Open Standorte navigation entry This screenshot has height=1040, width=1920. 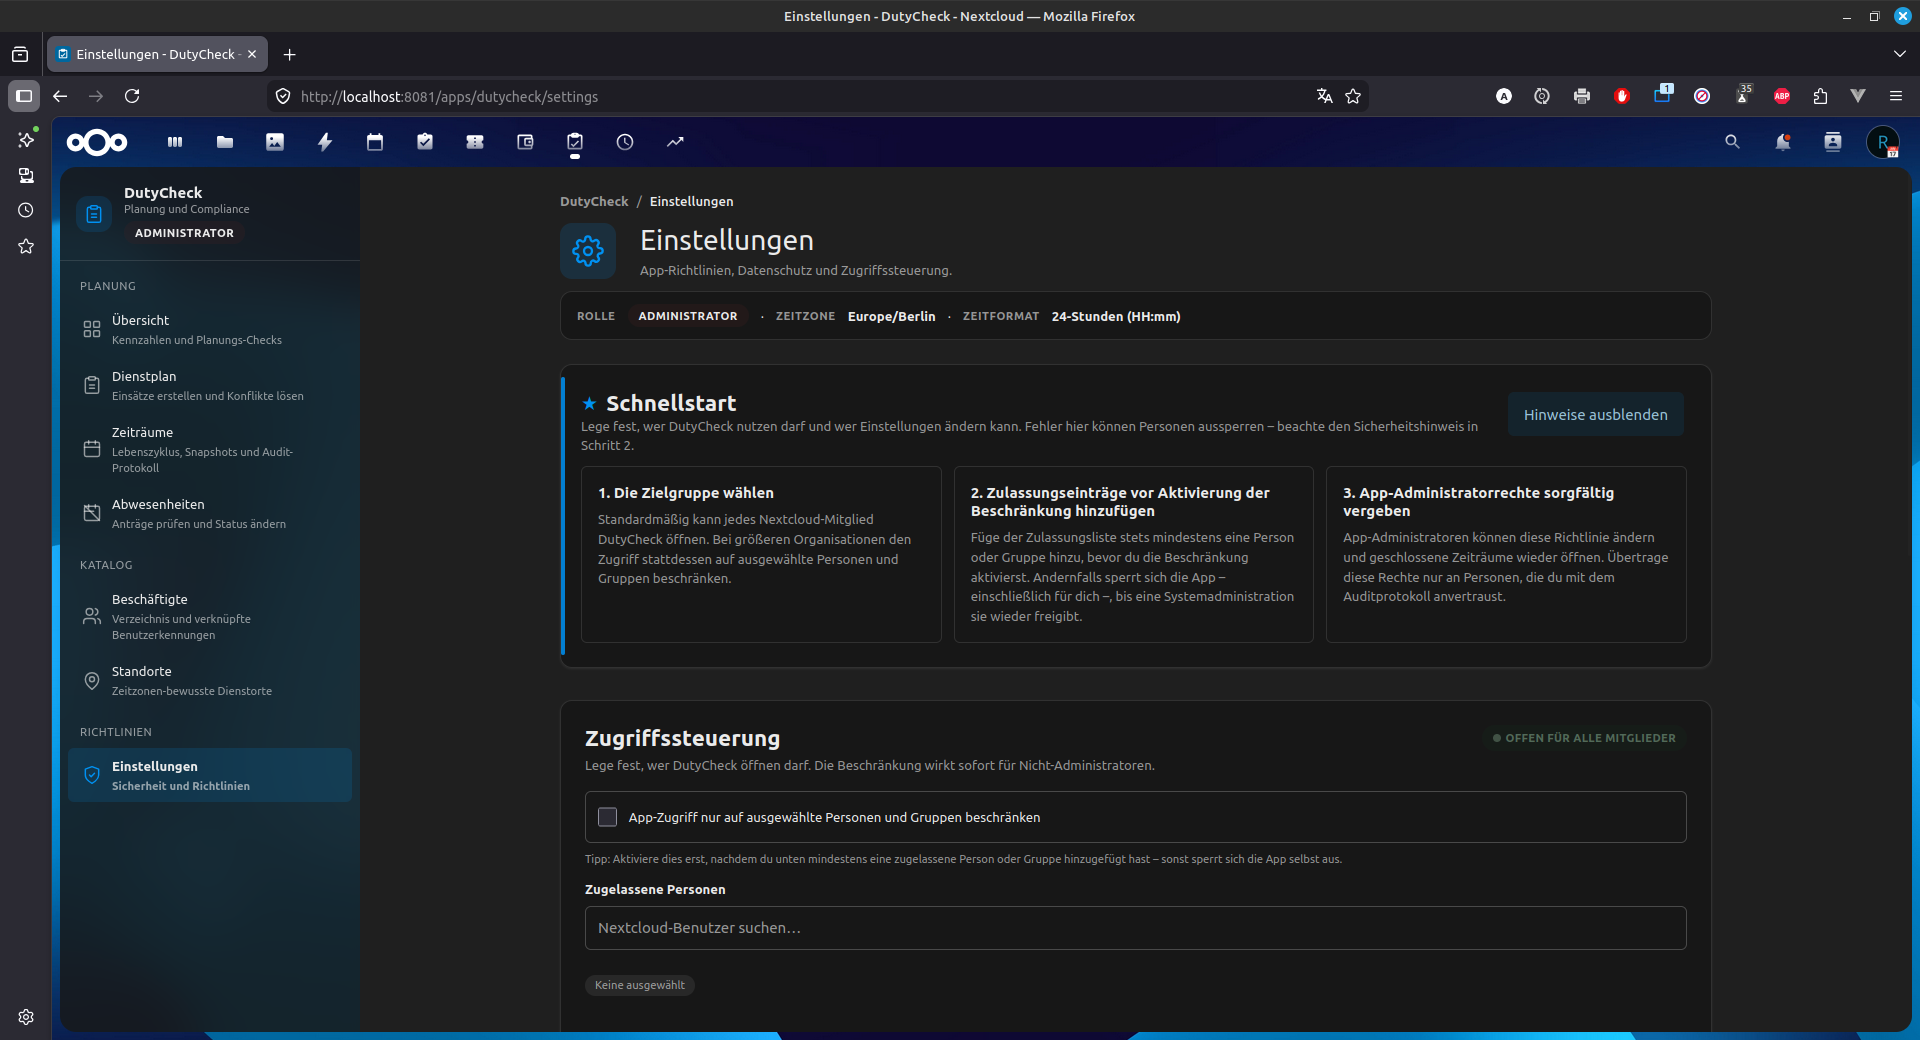click(x=210, y=680)
